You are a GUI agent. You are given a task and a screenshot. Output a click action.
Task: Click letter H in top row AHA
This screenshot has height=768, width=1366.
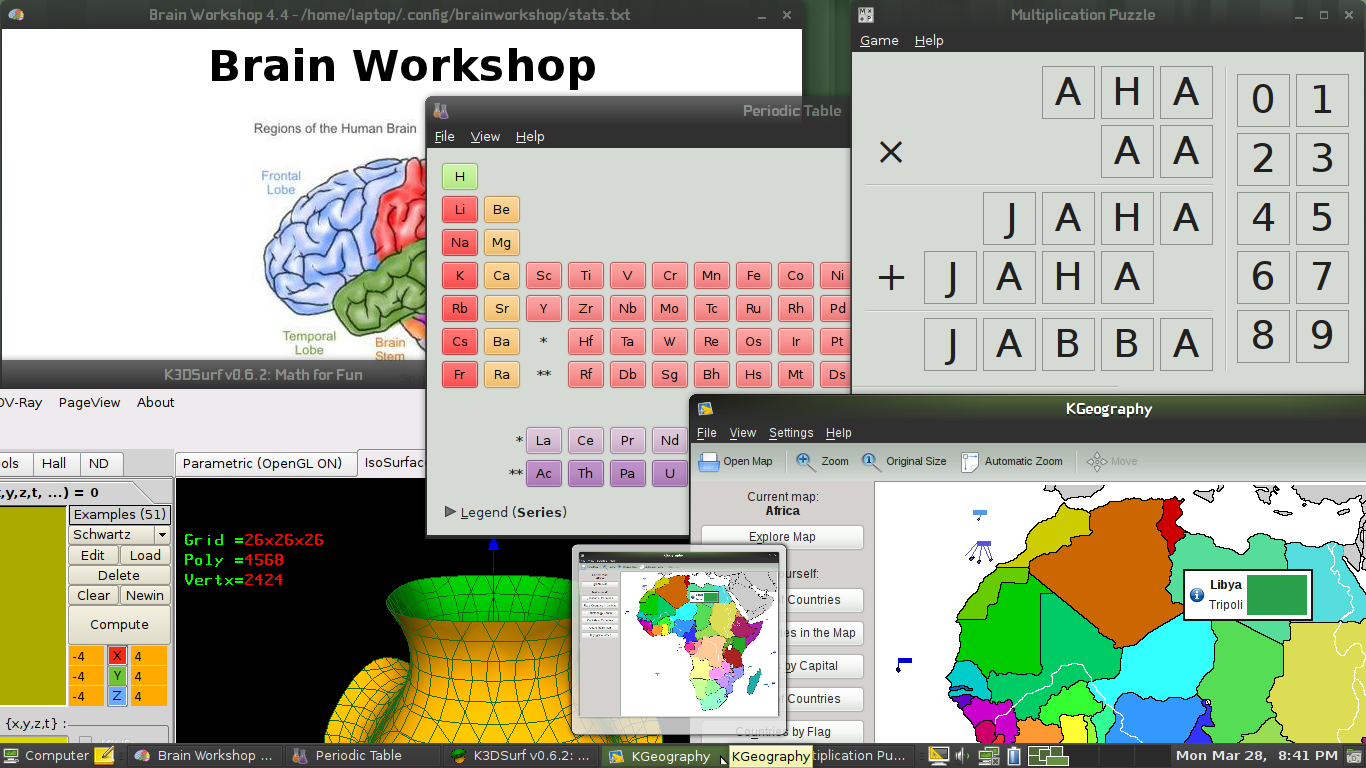click(x=1127, y=93)
